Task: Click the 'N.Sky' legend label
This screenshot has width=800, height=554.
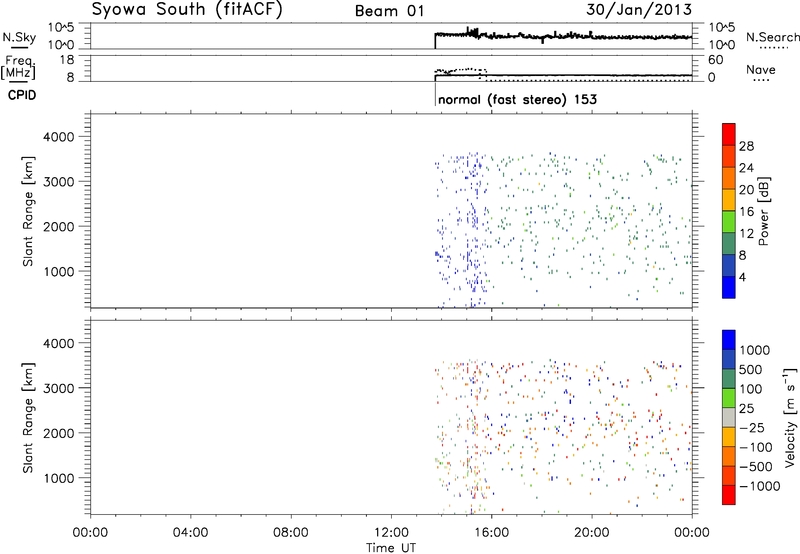Action: tap(19, 37)
